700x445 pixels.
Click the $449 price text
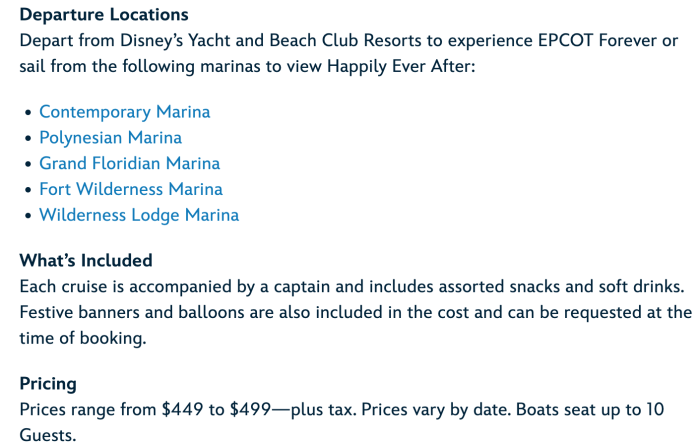point(182,410)
